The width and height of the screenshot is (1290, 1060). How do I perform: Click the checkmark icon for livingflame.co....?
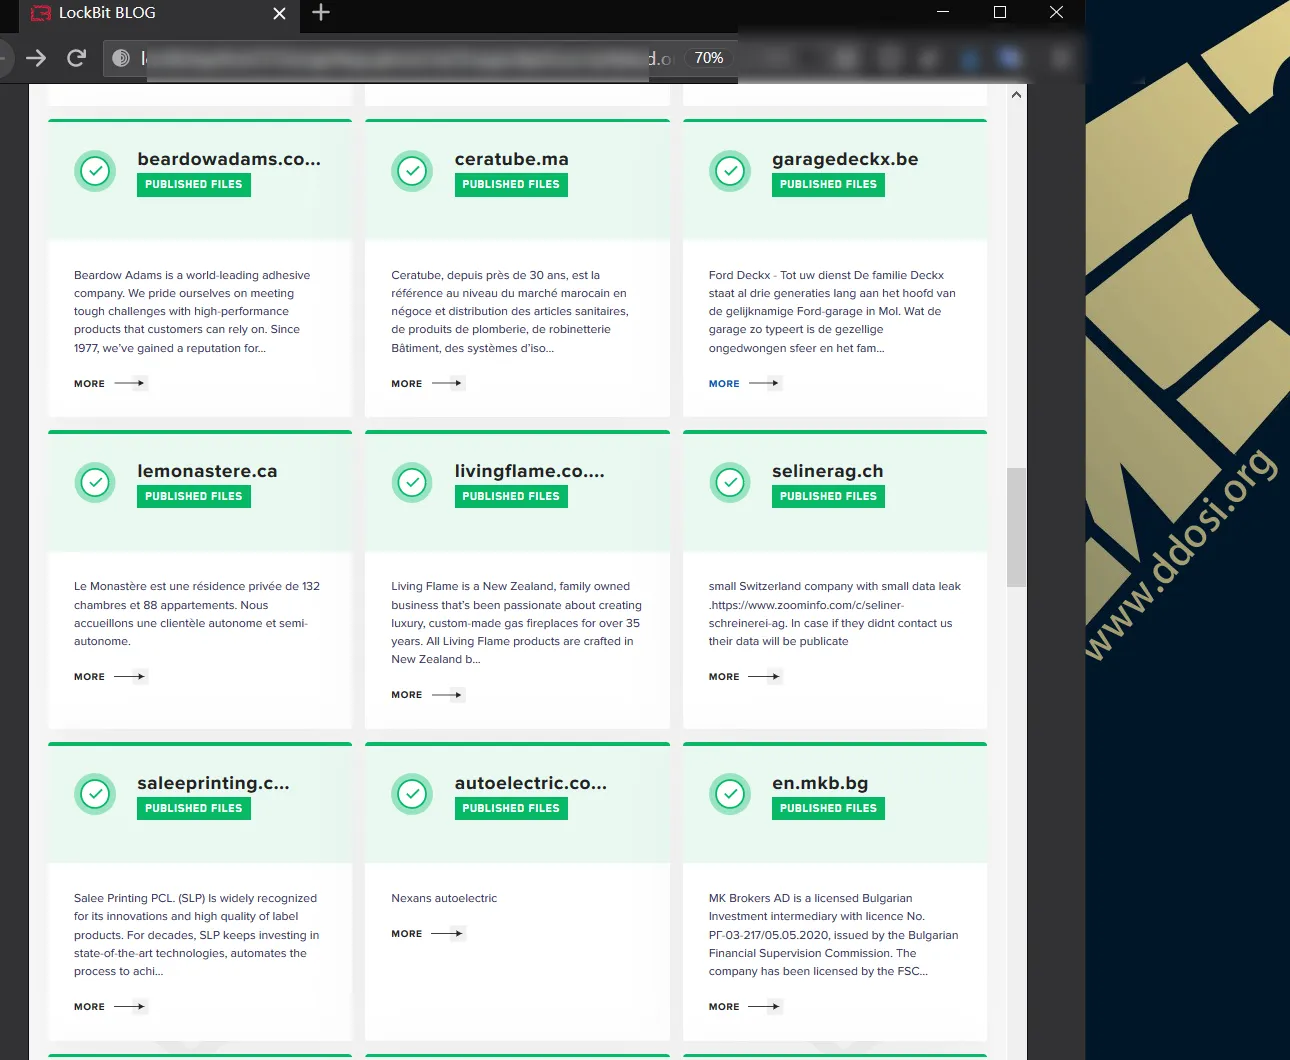point(412,483)
